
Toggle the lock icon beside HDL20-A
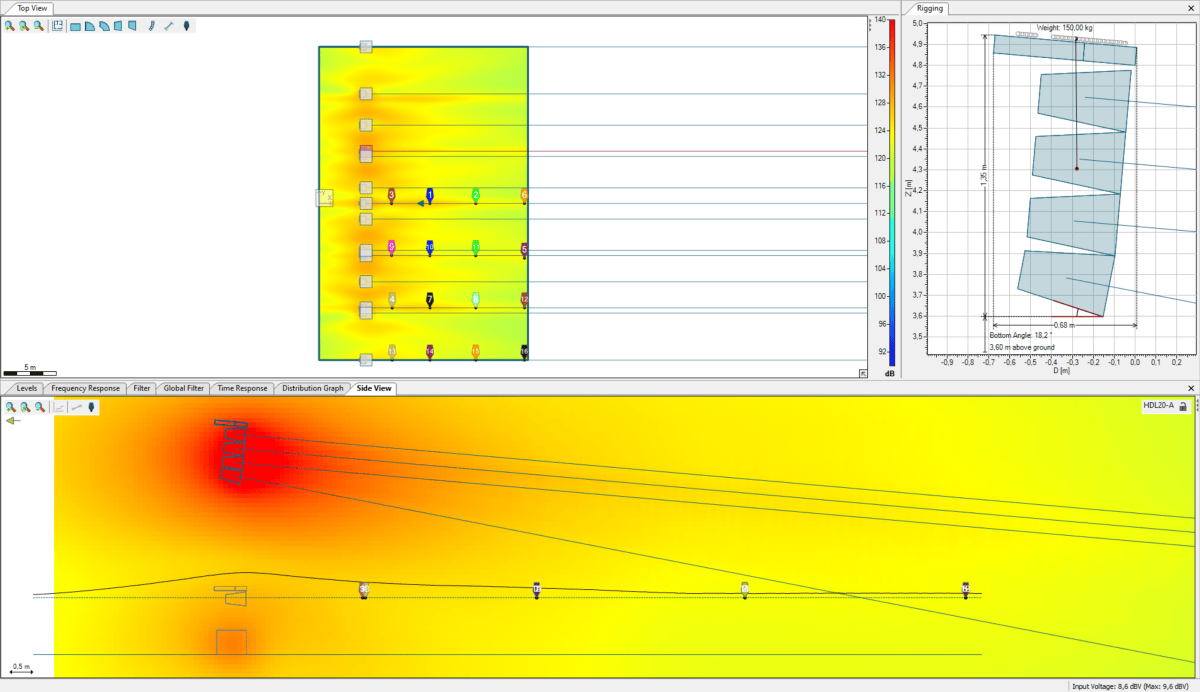click(1183, 406)
